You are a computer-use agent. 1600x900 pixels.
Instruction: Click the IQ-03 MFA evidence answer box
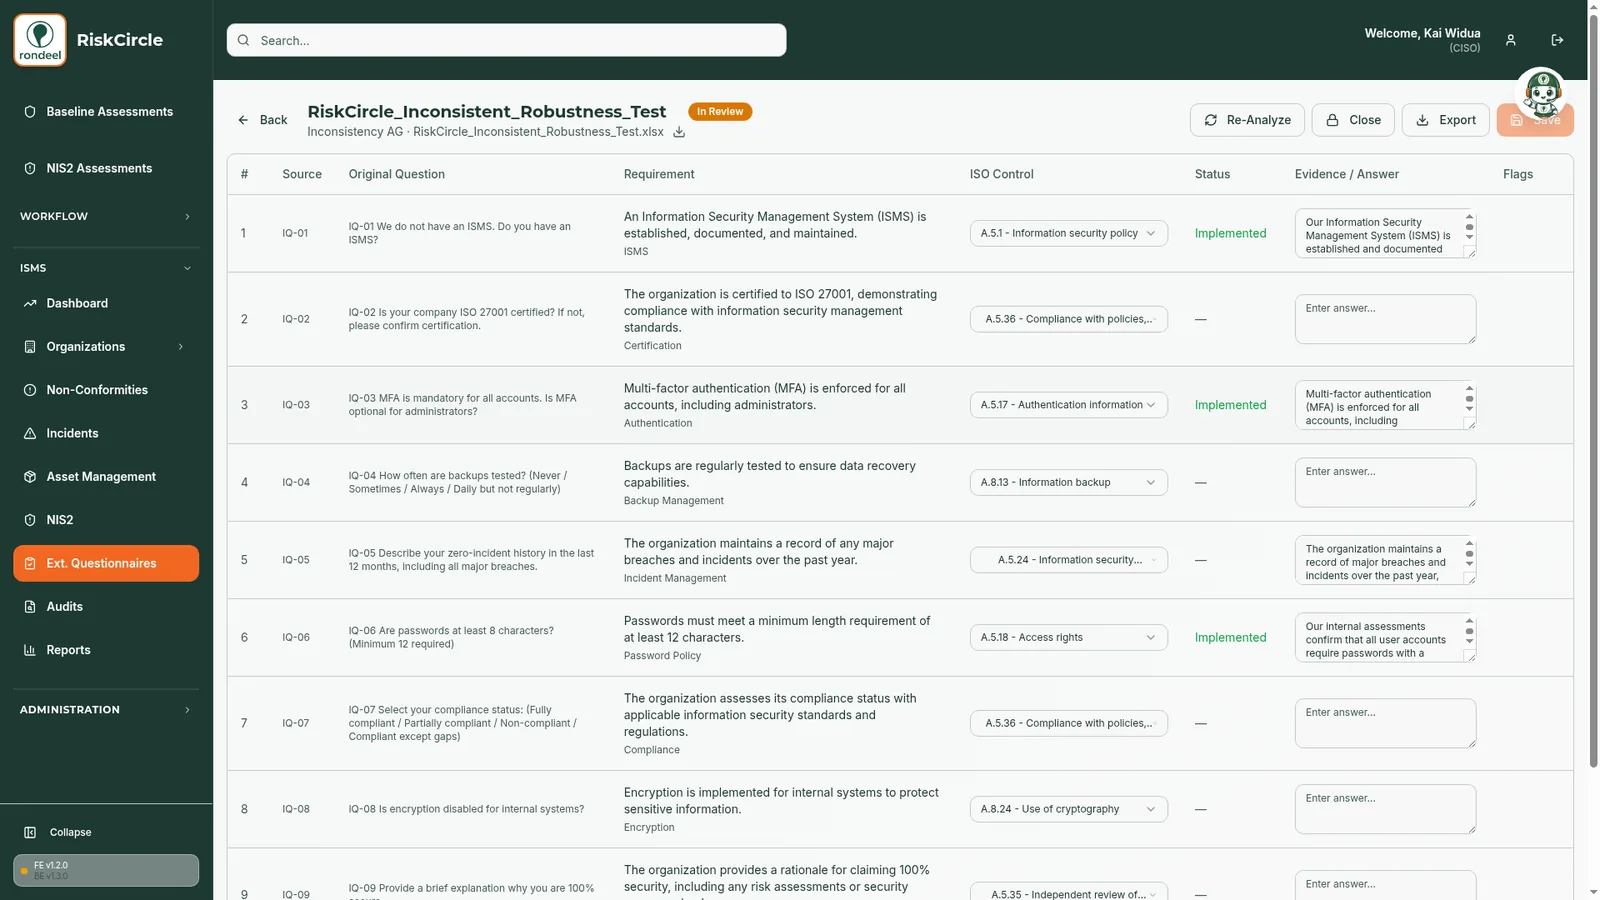tap(1385, 405)
